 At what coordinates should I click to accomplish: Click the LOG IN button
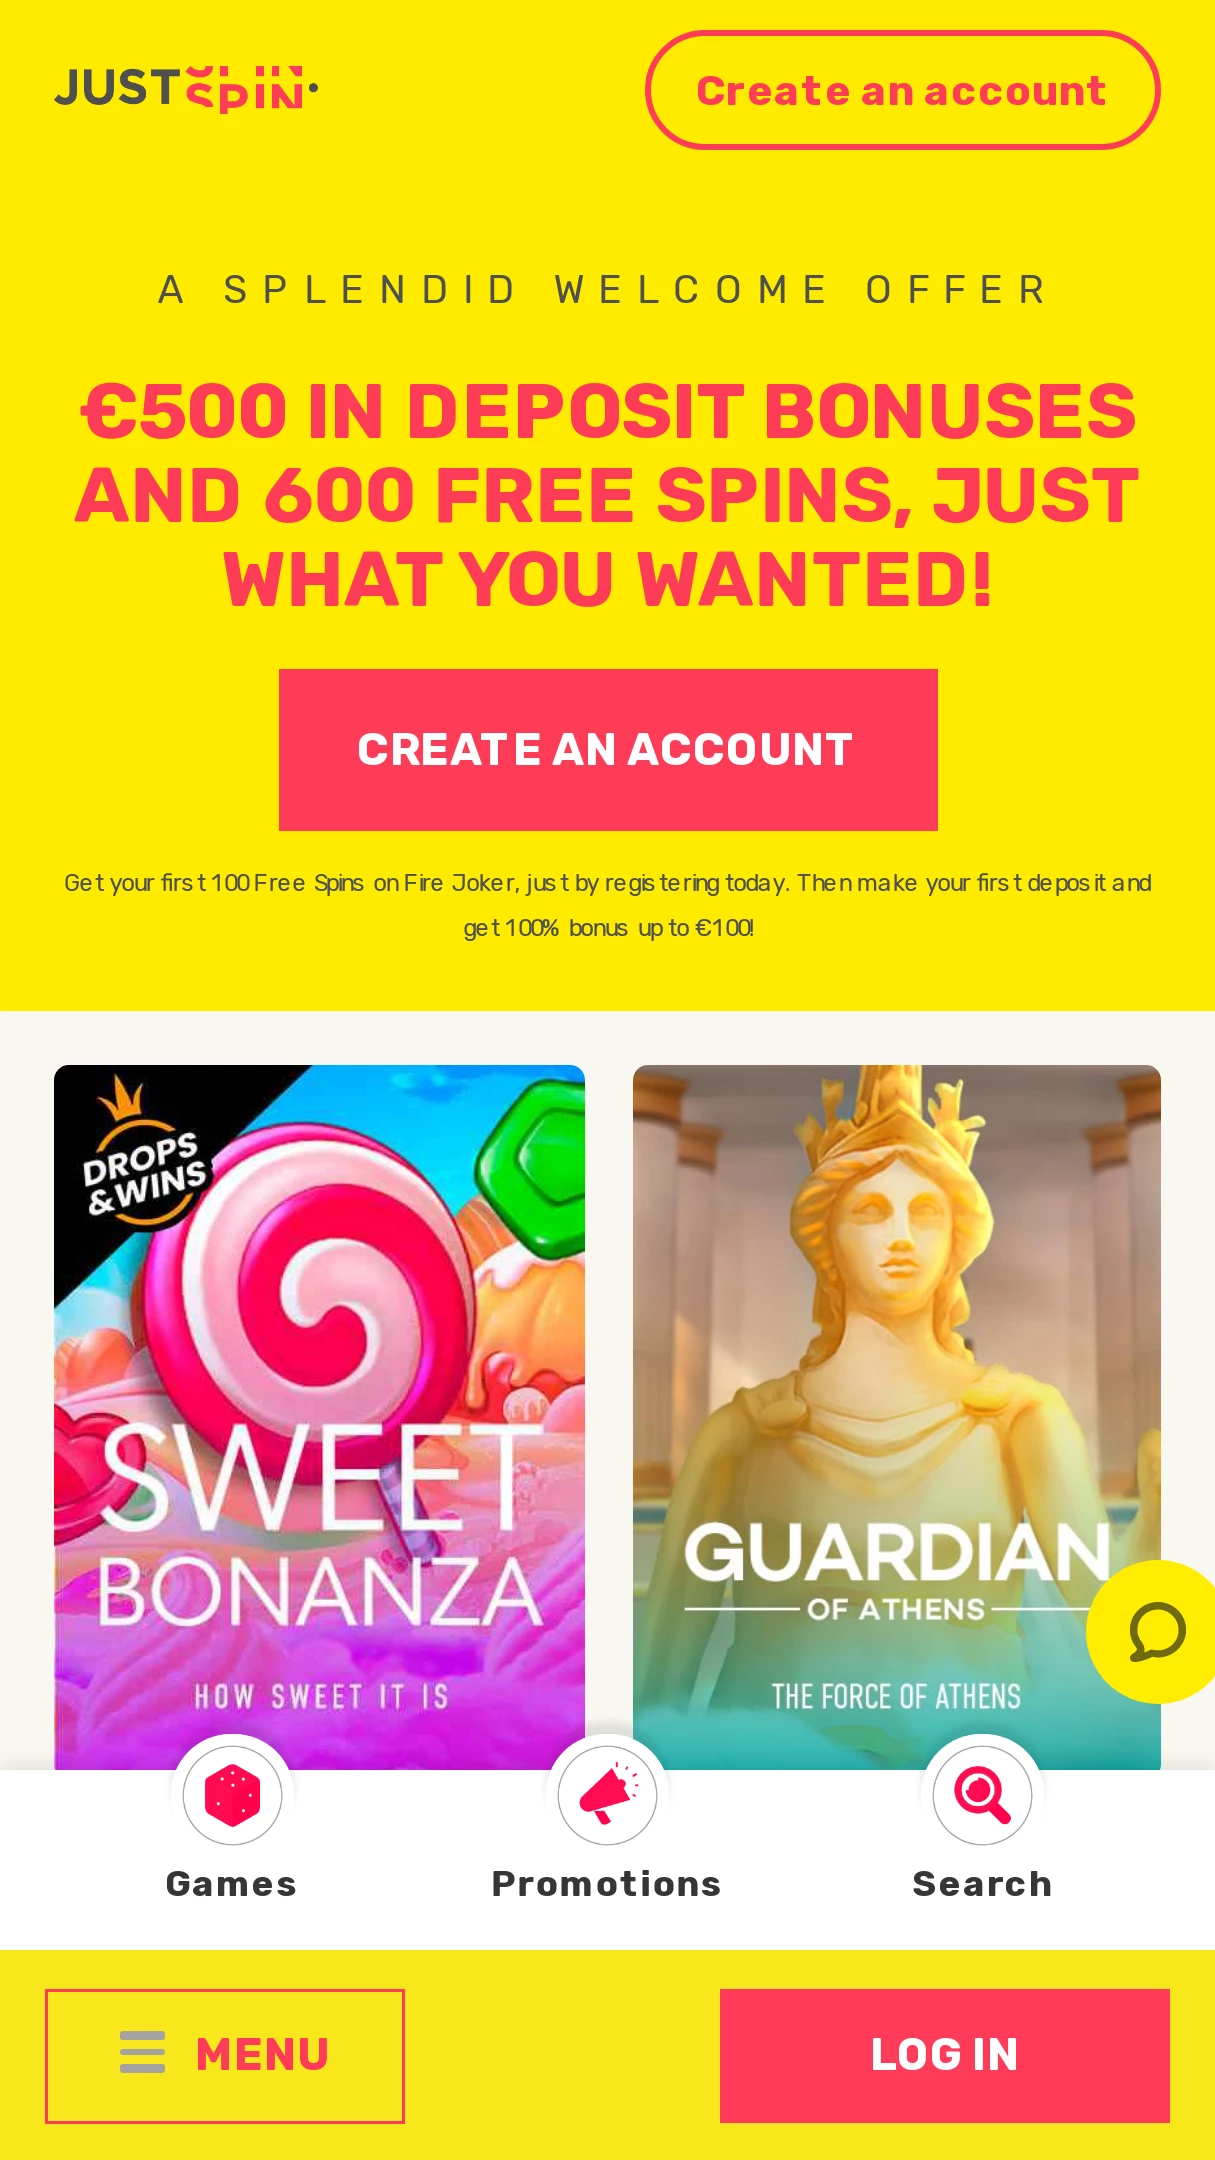click(x=945, y=2055)
